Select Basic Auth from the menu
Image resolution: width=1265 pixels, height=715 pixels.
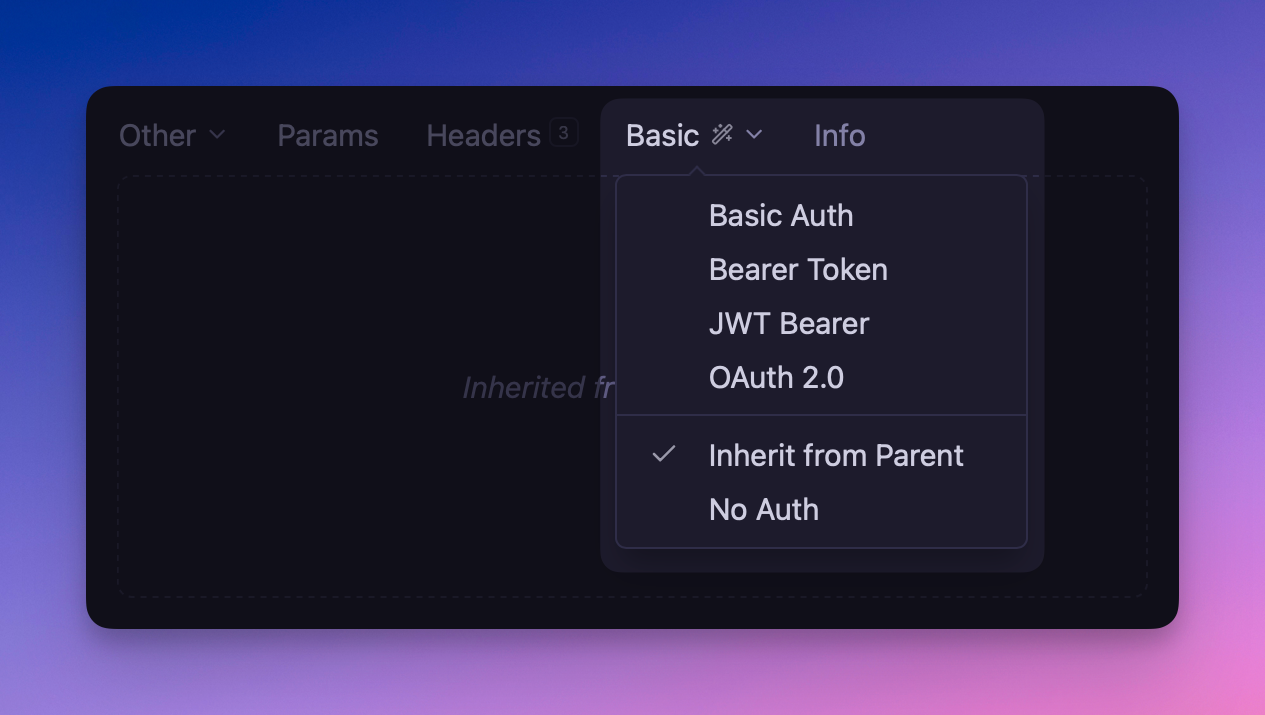coord(780,215)
